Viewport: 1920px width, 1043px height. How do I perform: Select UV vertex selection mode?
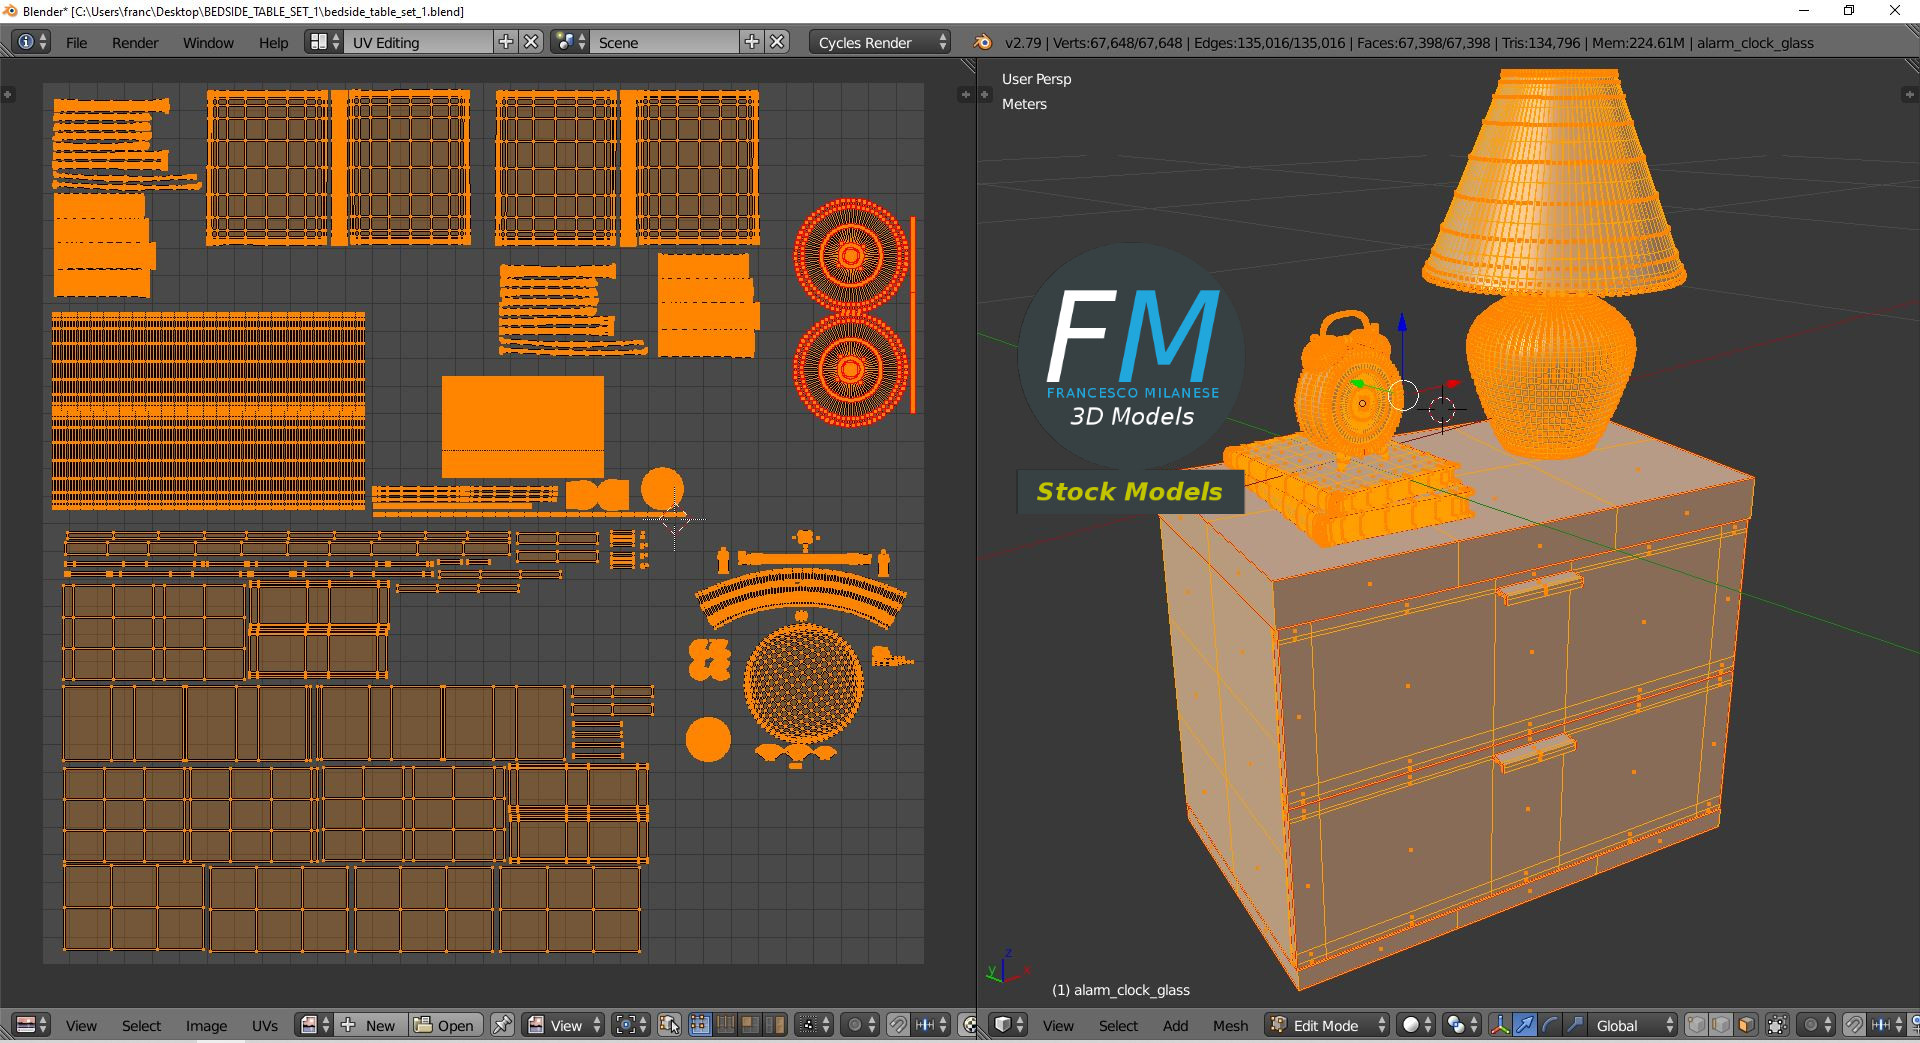tap(700, 1025)
